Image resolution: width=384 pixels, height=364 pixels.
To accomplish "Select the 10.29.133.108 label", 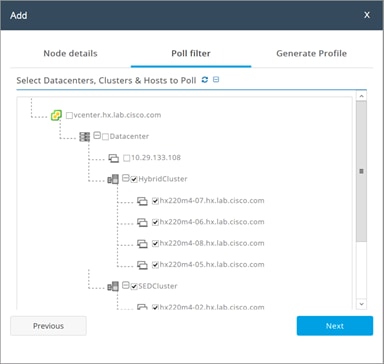I will 156,158.
